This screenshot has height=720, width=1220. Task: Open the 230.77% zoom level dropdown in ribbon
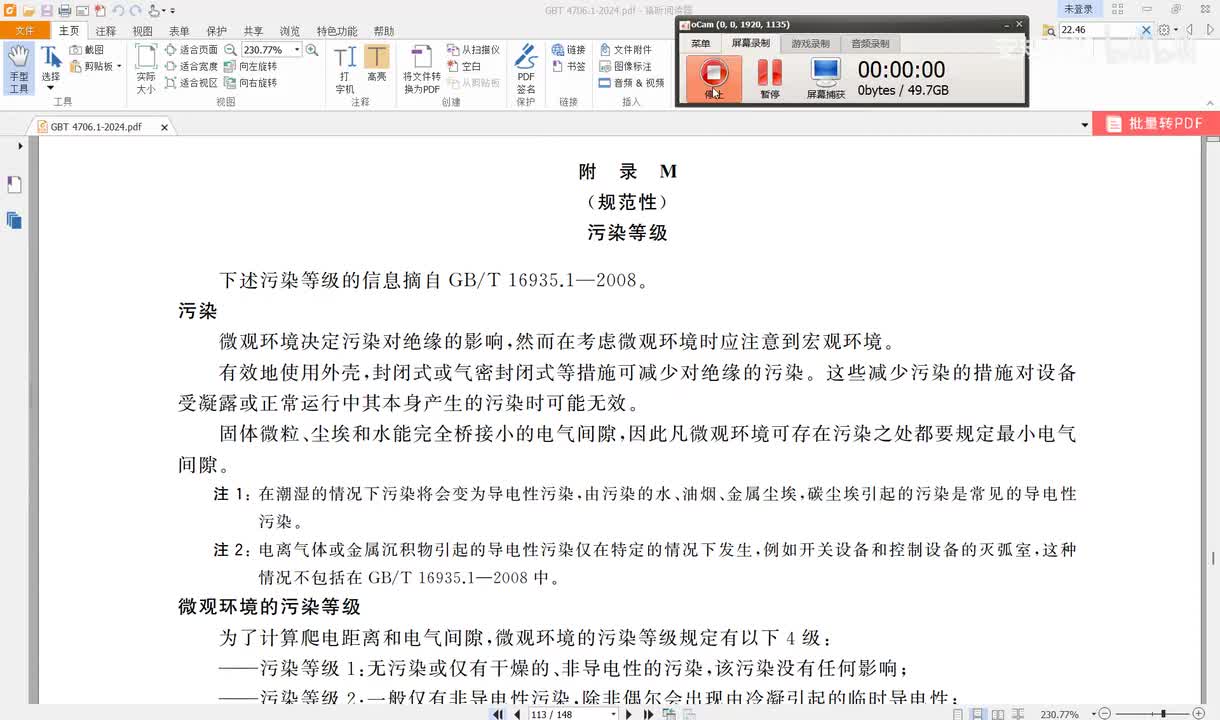pos(297,49)
